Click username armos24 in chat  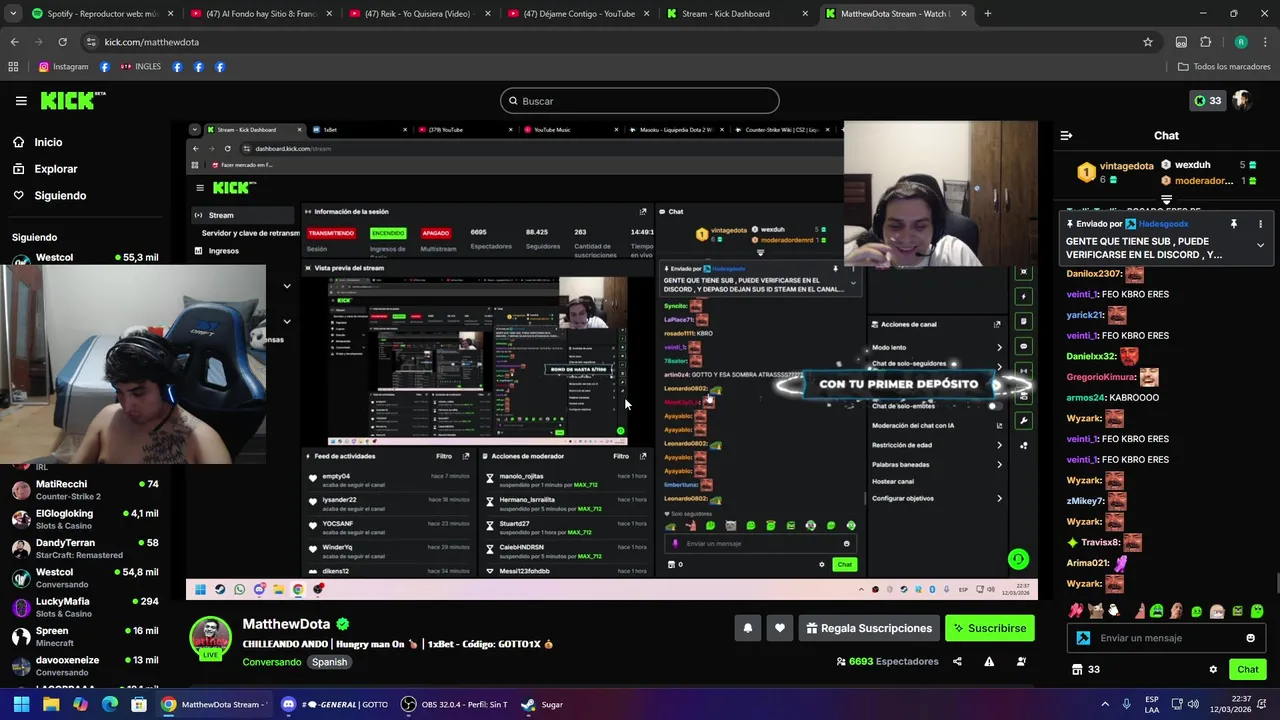[x=1086, y=398]
